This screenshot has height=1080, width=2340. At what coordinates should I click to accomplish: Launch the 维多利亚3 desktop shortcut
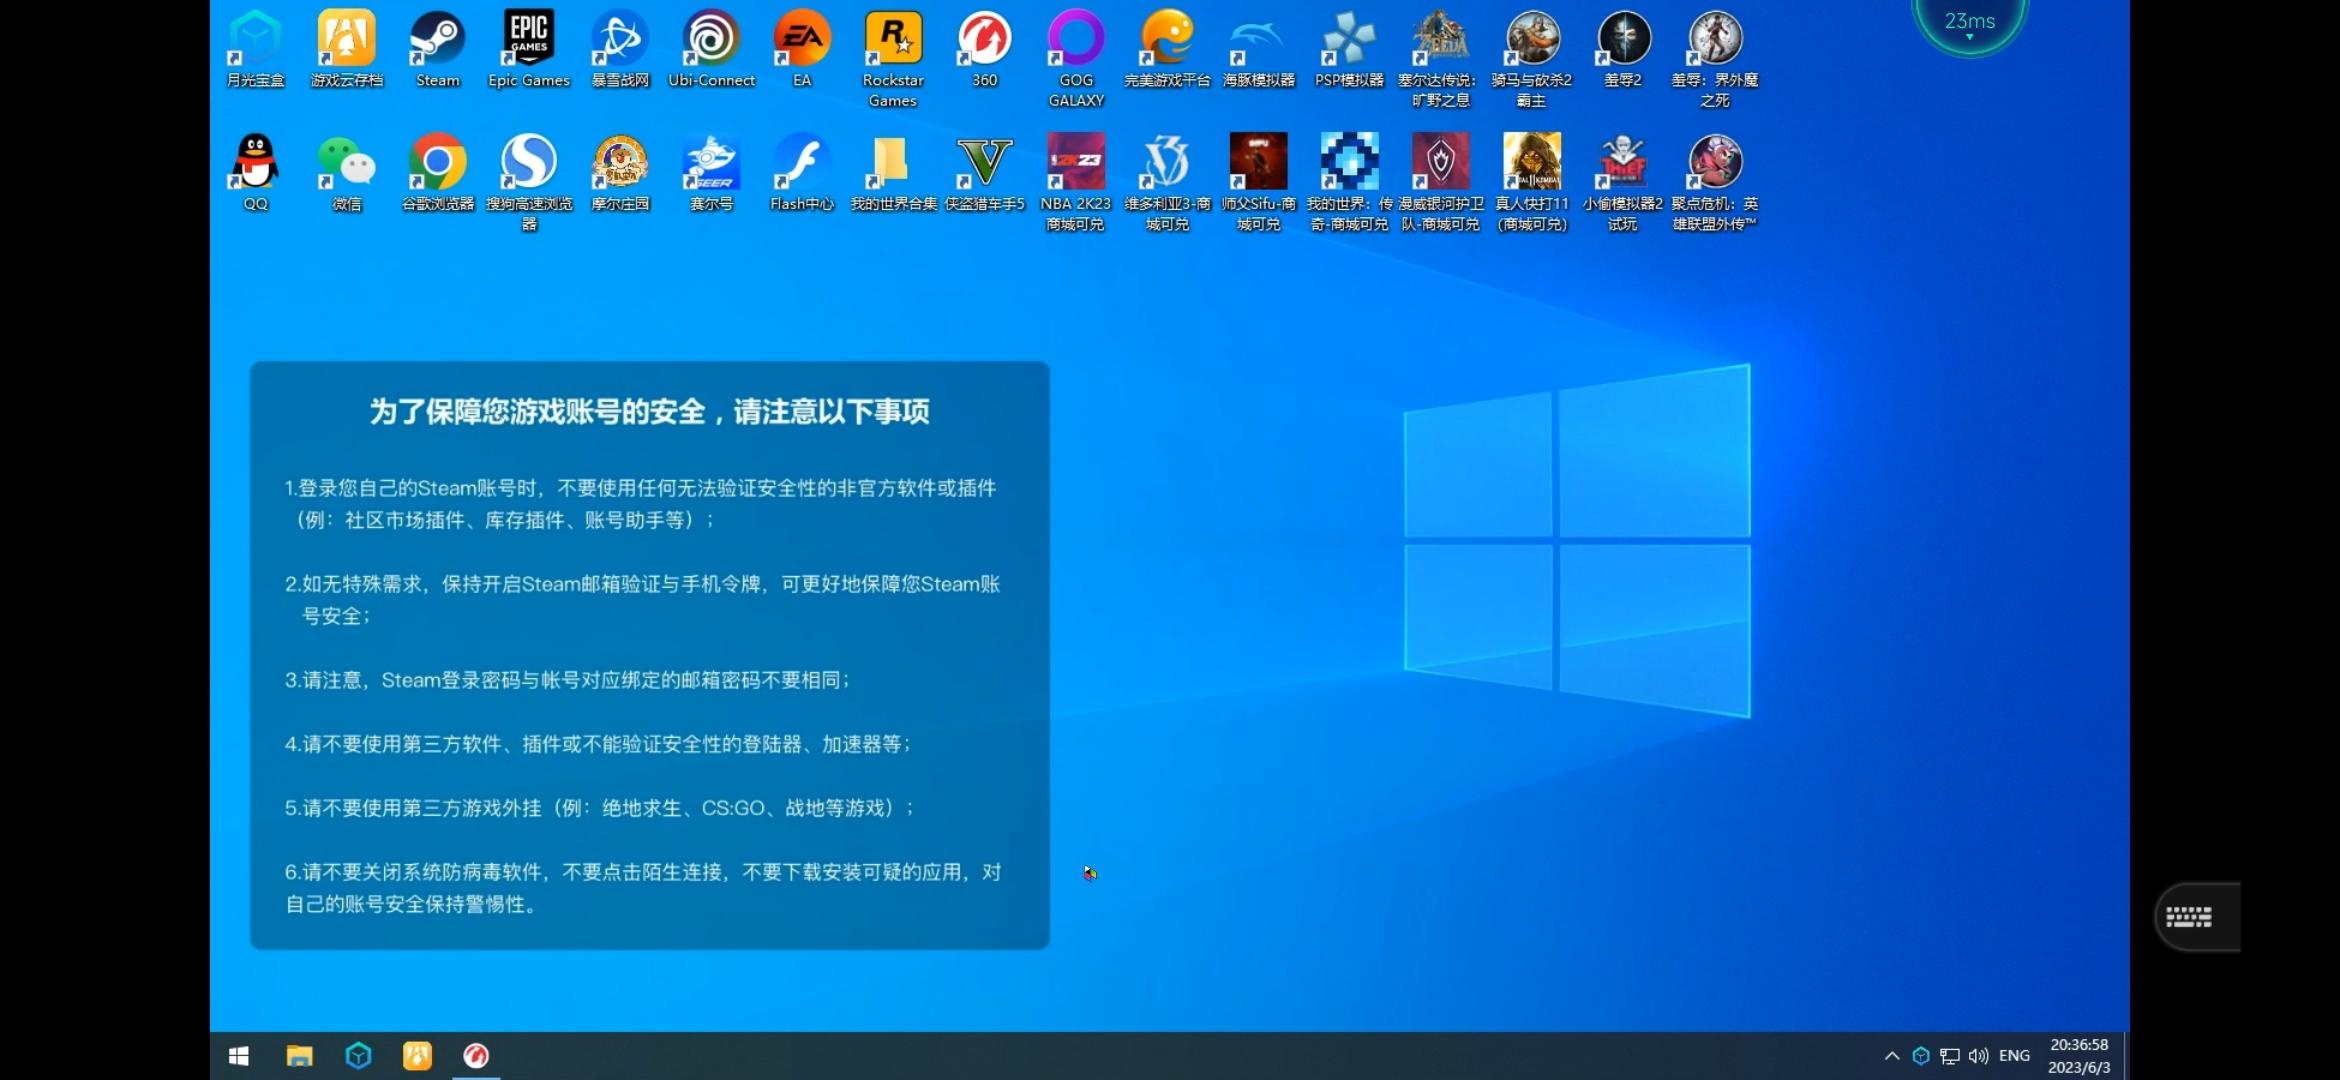1167,183
